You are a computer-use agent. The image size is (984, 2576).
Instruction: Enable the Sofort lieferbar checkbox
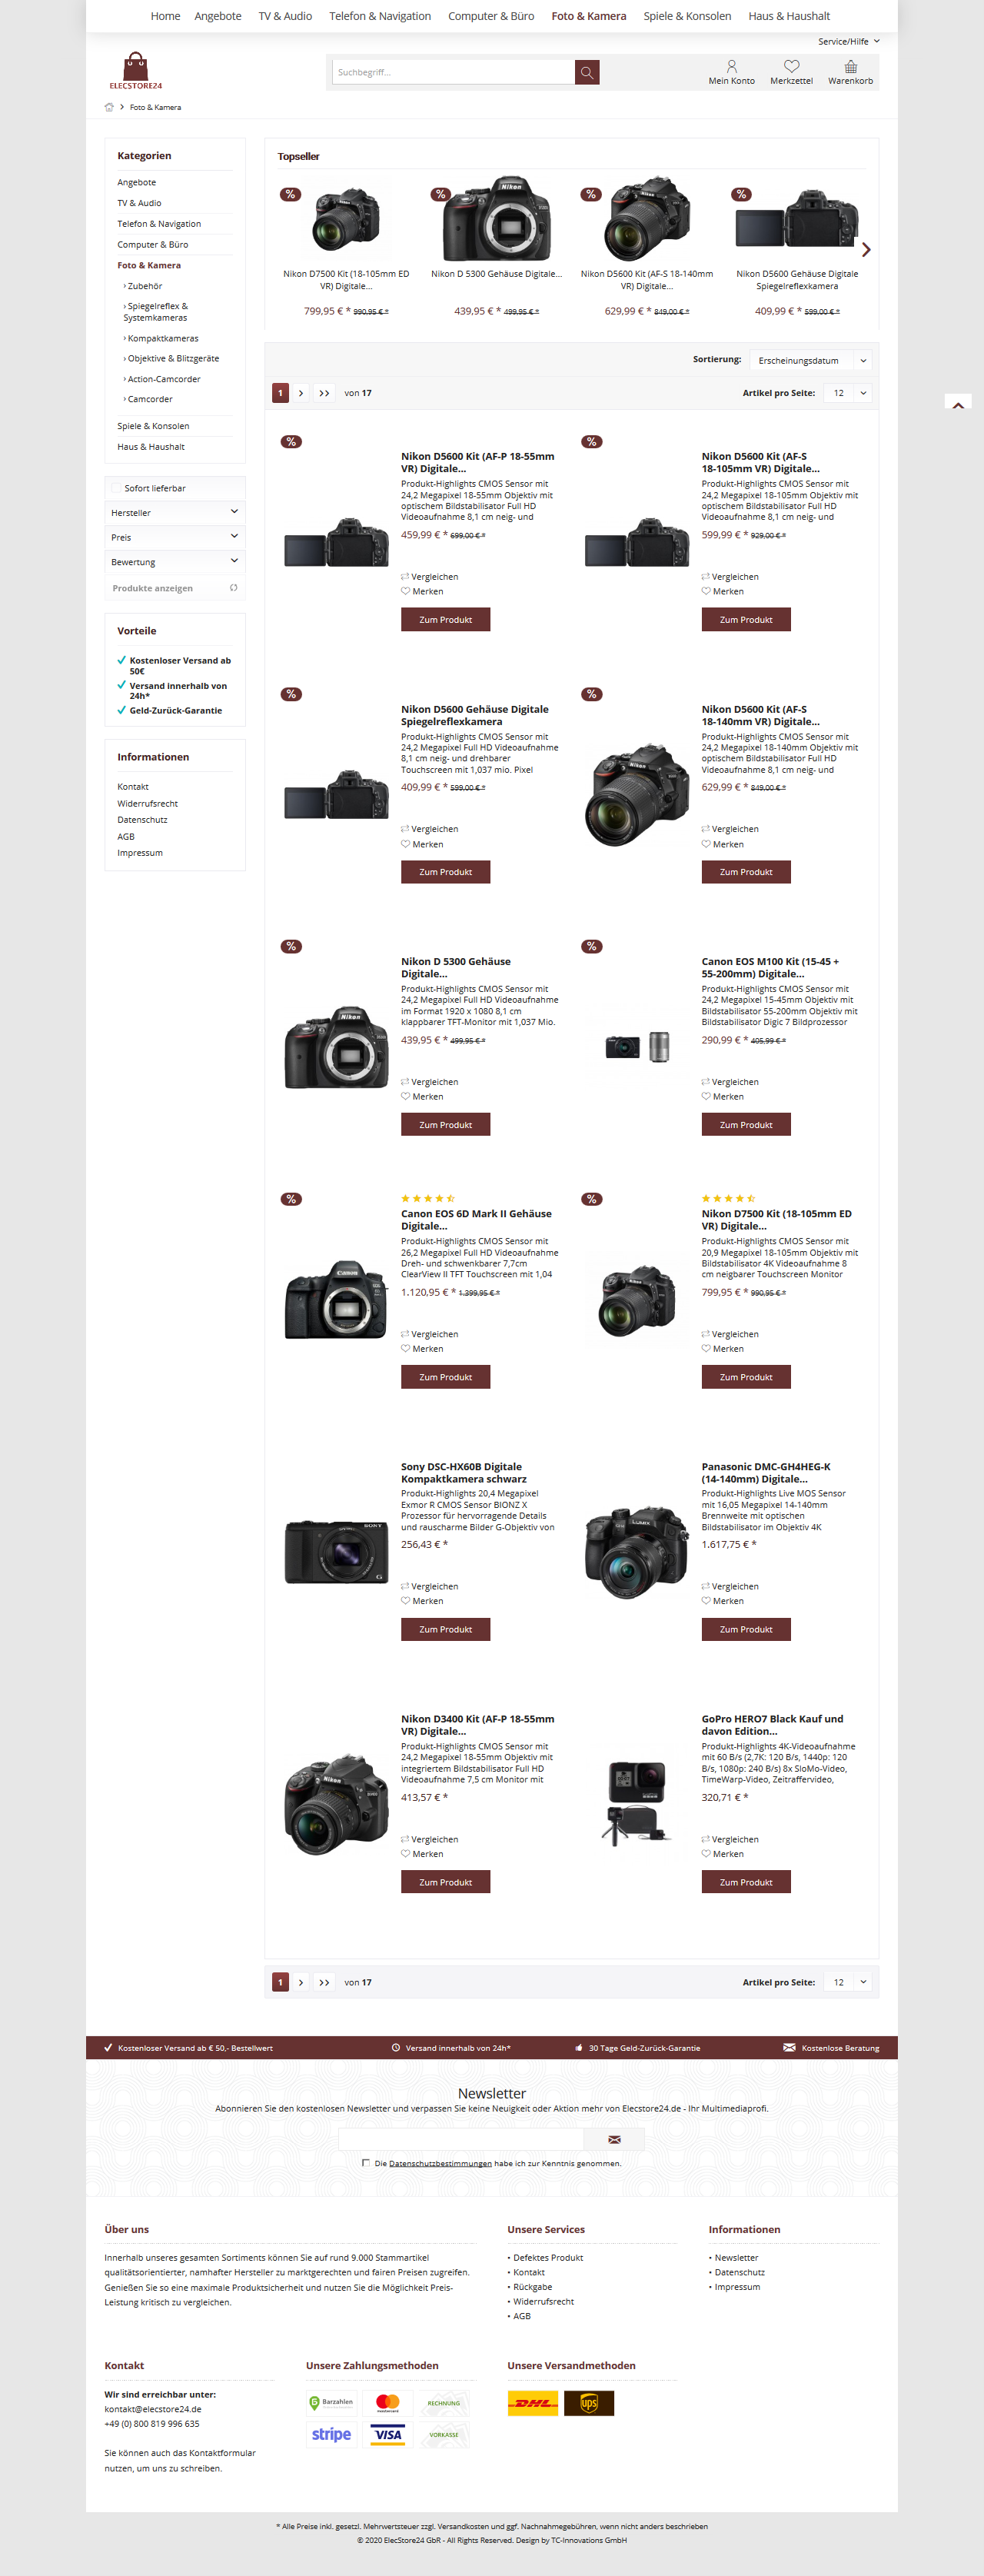pos(116,488)
